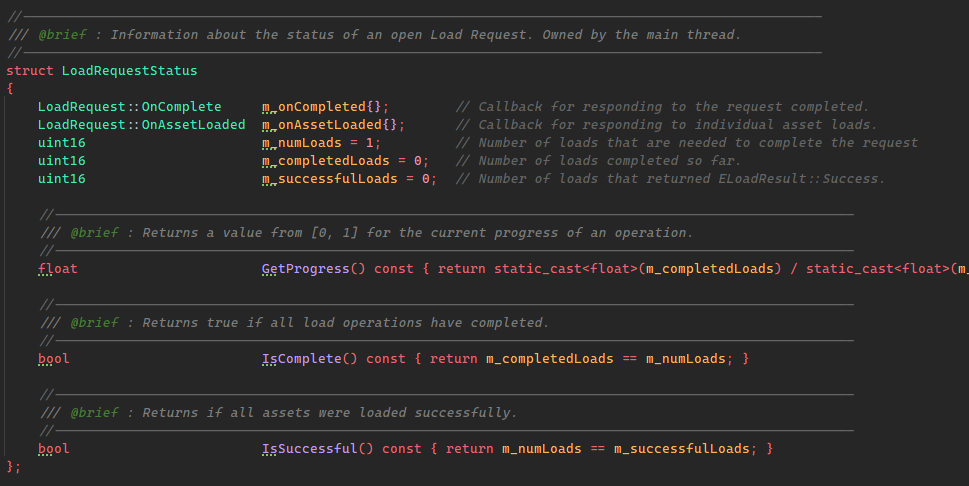Screen dimensions: 969x486
Task: Click the bool return type of IsSuccessful
Action: (x=54, y=448)
